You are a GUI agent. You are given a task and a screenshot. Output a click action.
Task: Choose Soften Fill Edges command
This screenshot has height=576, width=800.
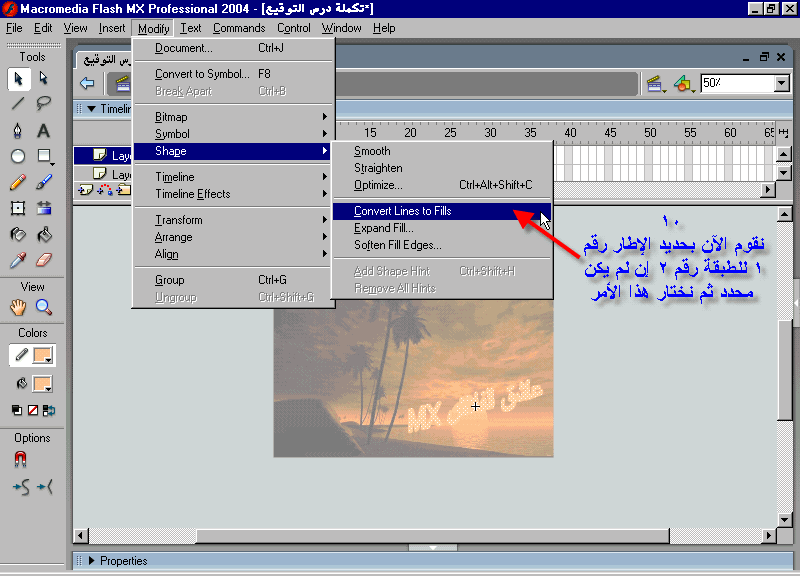point(442,245)
